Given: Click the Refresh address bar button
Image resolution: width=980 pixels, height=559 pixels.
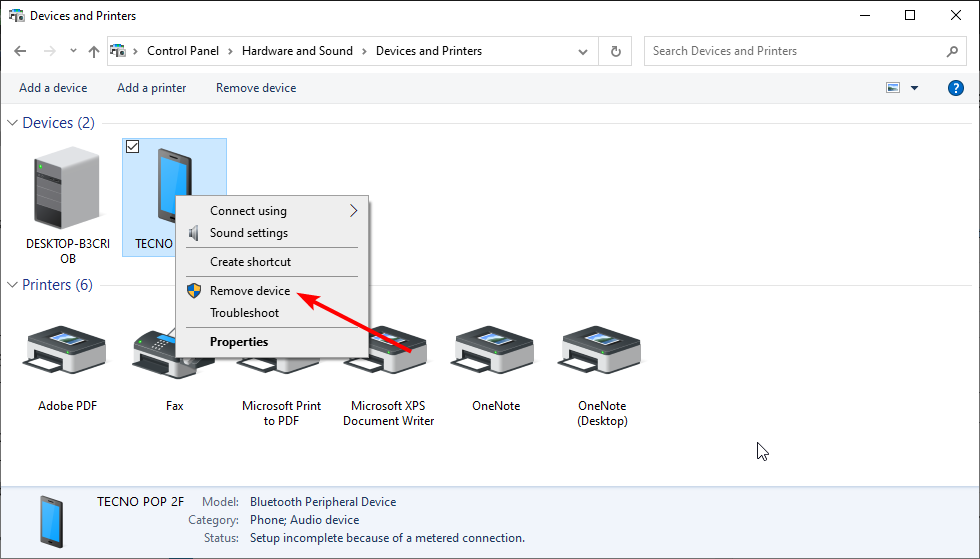Looking at the screenshot, I should coord(616,51).
